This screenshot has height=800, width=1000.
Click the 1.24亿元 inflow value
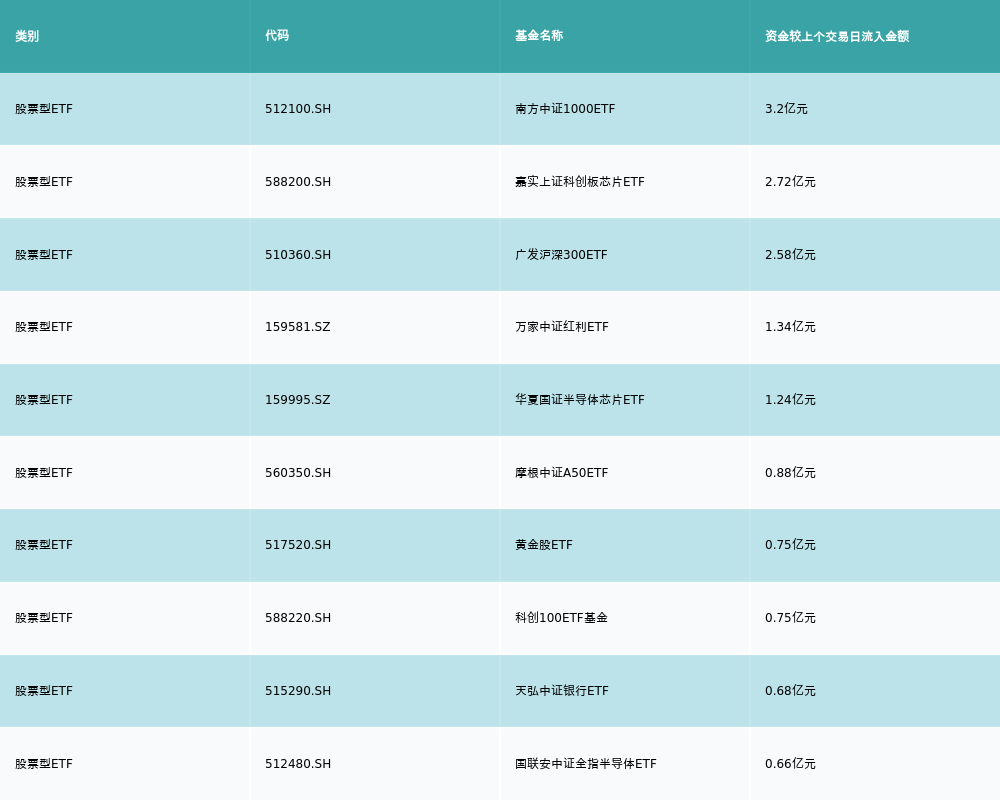tap(790, 400)
